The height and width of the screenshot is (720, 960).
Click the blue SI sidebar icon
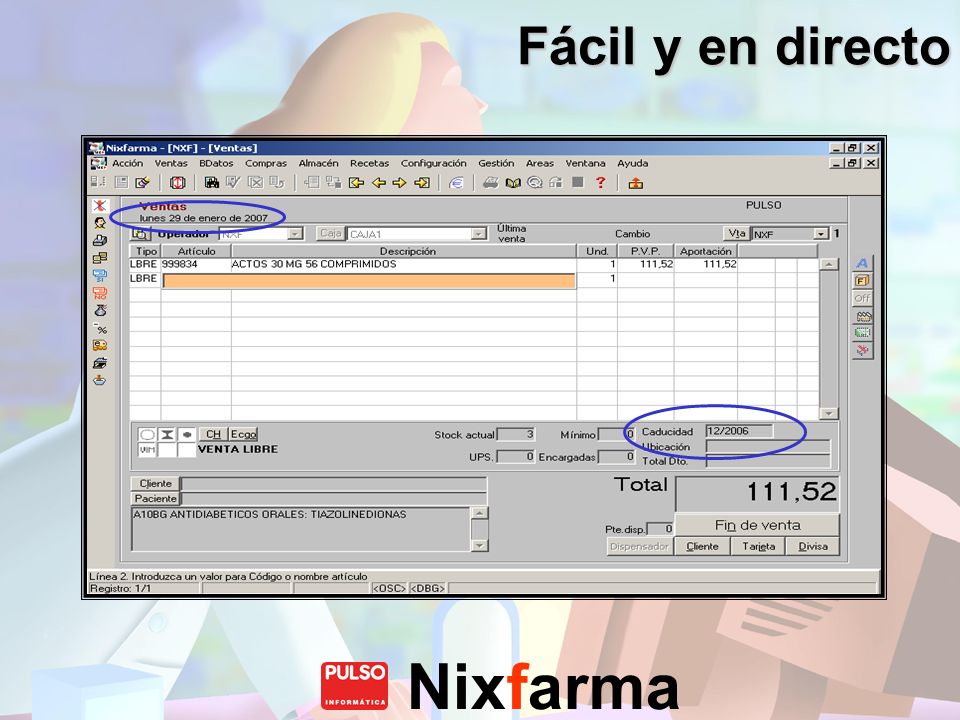[x=100, y=276]
